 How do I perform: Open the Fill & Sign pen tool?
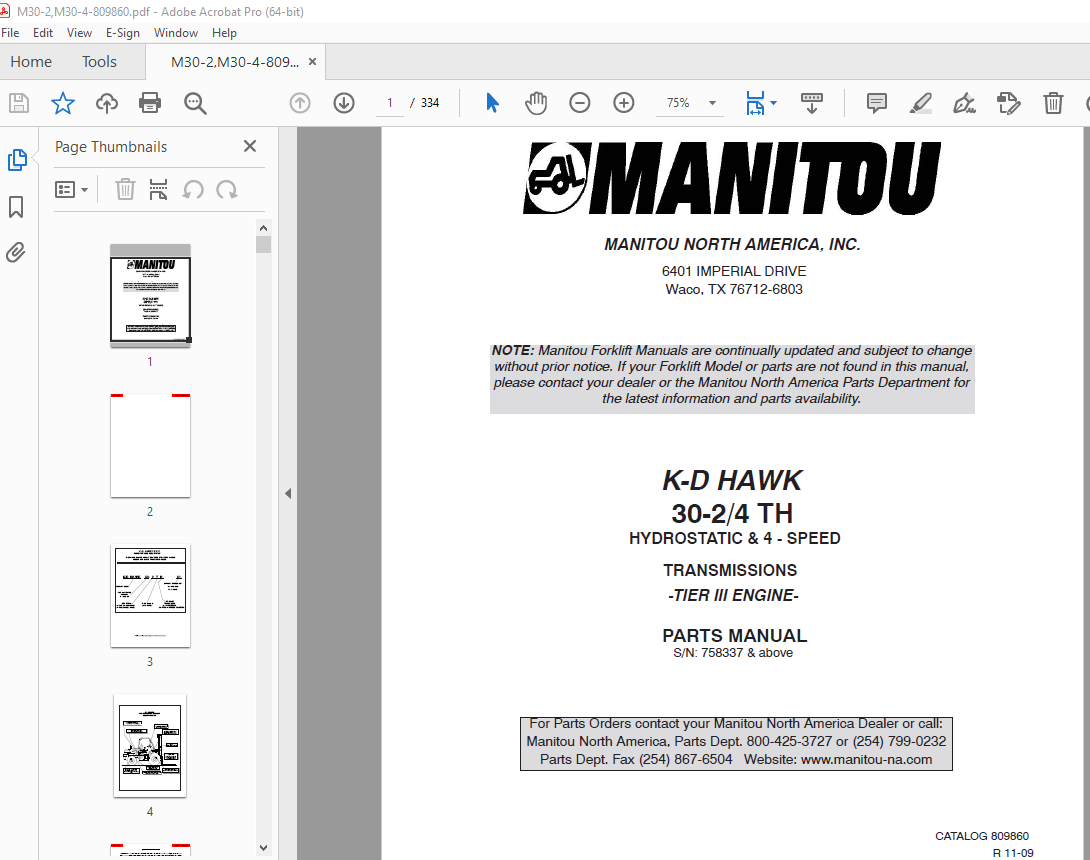click(964, 104)
